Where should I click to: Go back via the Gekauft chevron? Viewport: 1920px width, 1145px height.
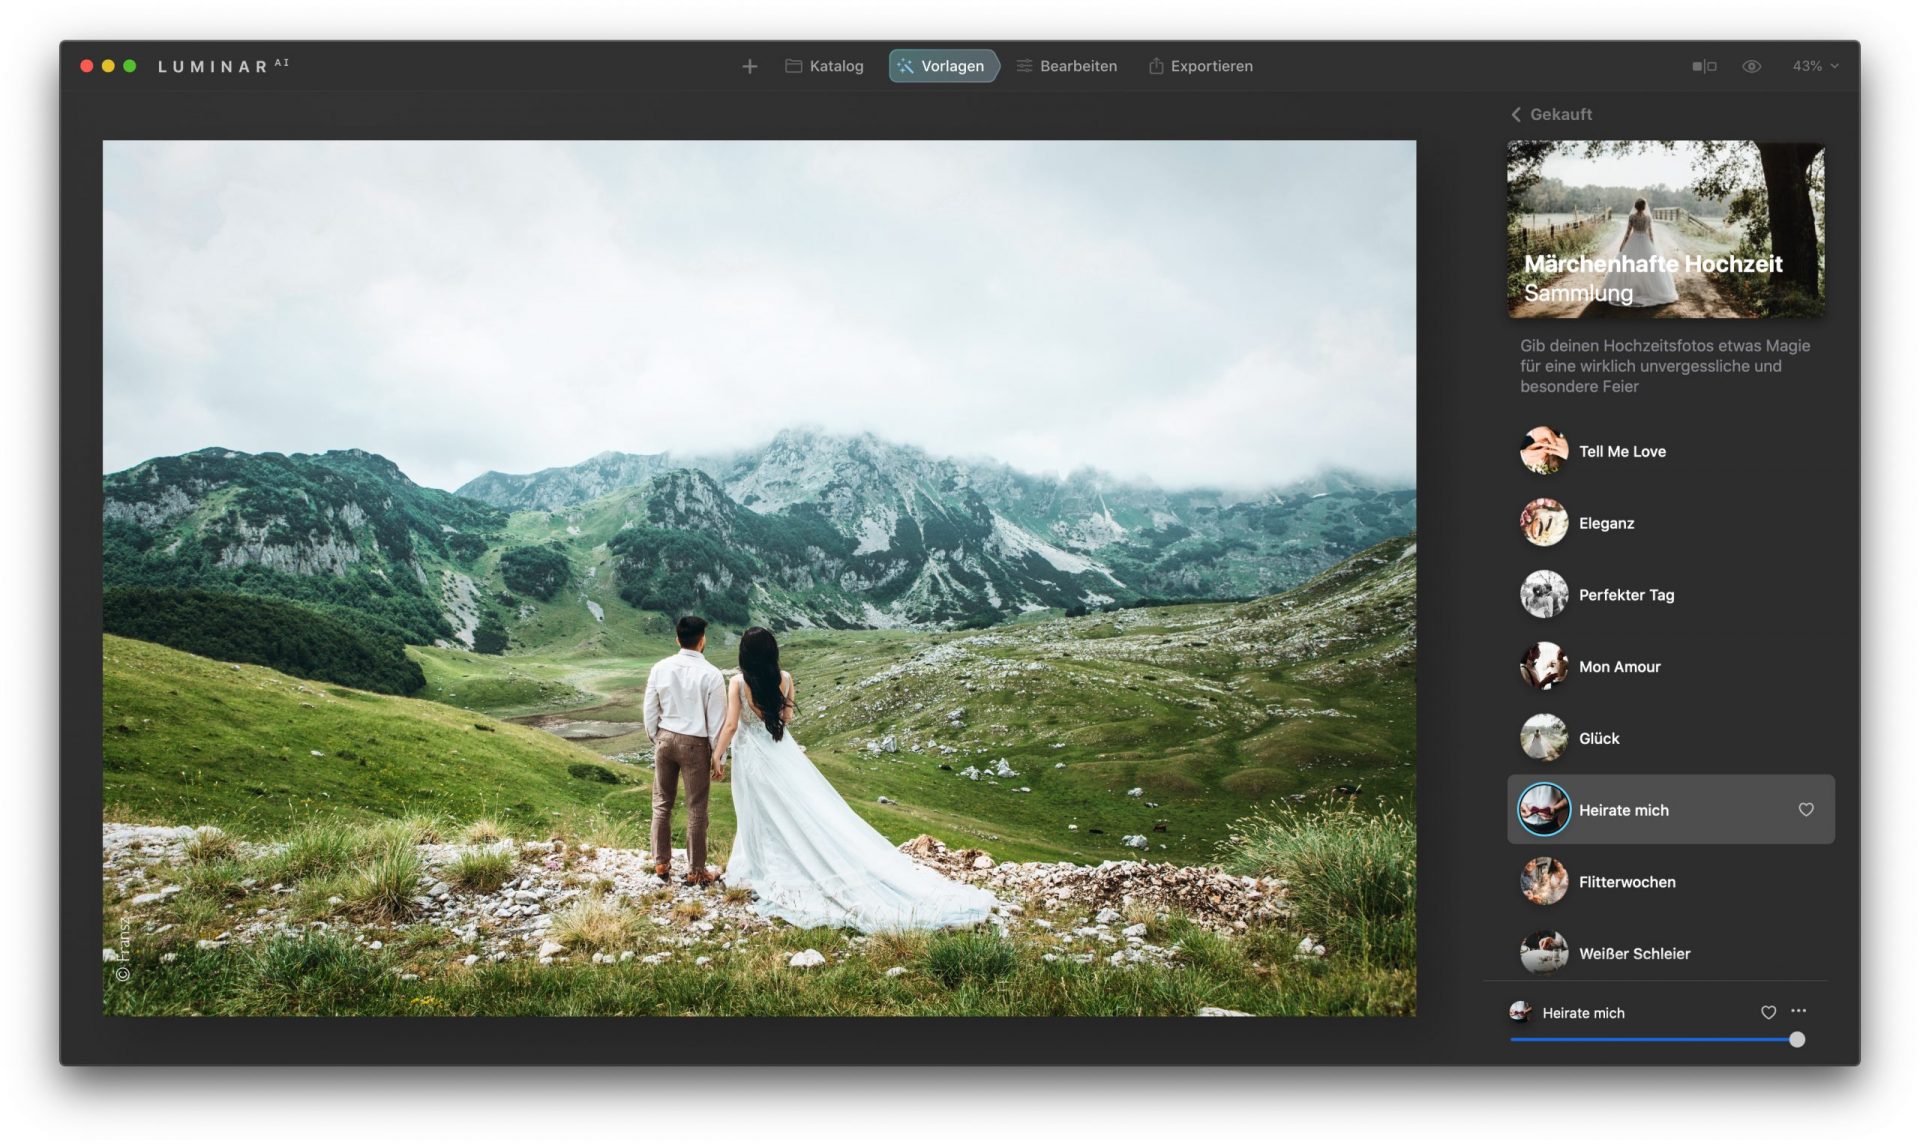point(1516,114)
